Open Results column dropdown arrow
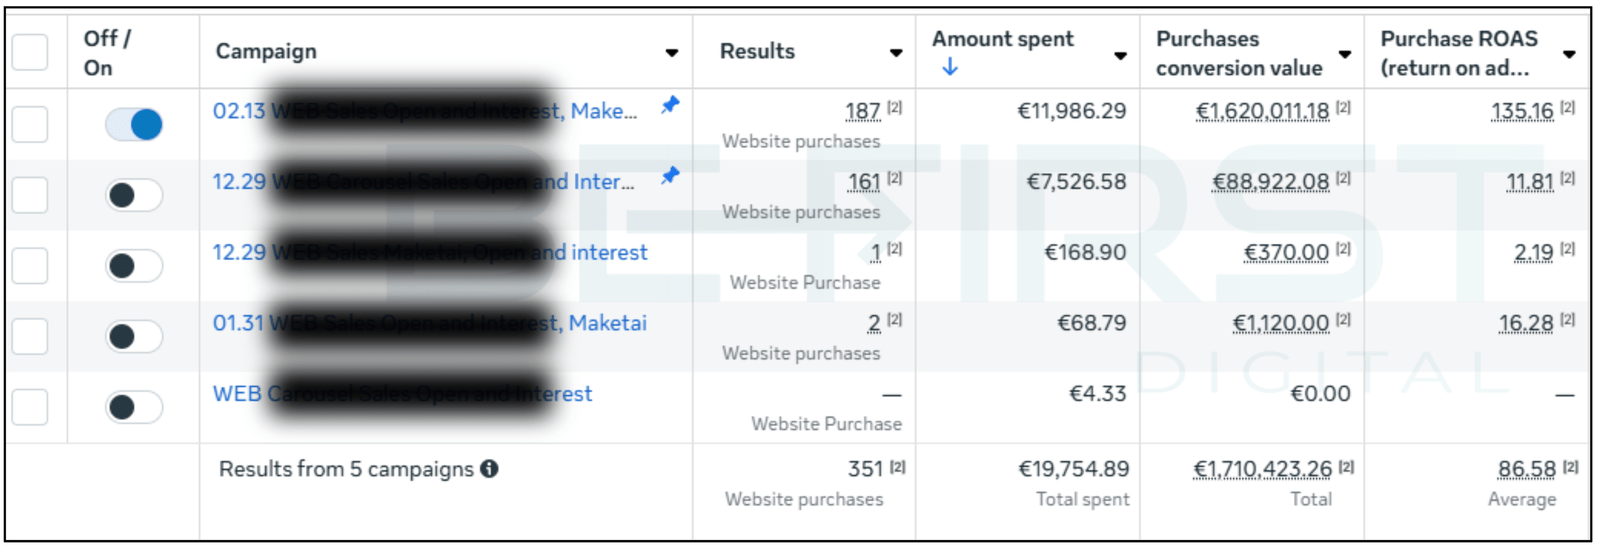1600x551 pixels. [x=896, y=53]
